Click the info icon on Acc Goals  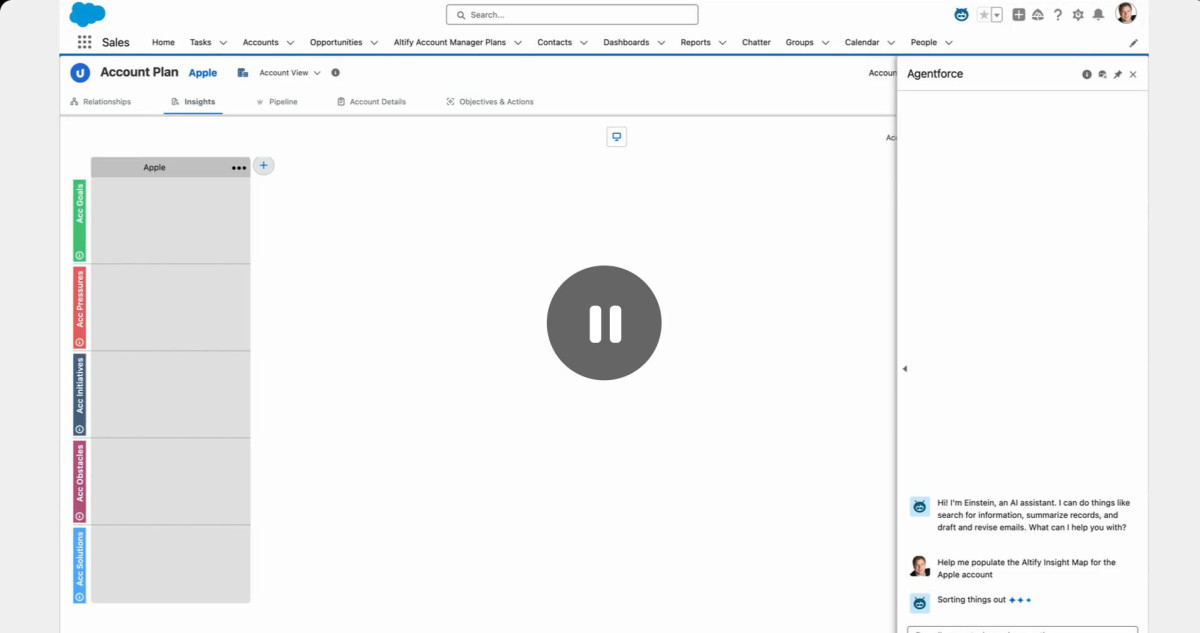point(80,256)
